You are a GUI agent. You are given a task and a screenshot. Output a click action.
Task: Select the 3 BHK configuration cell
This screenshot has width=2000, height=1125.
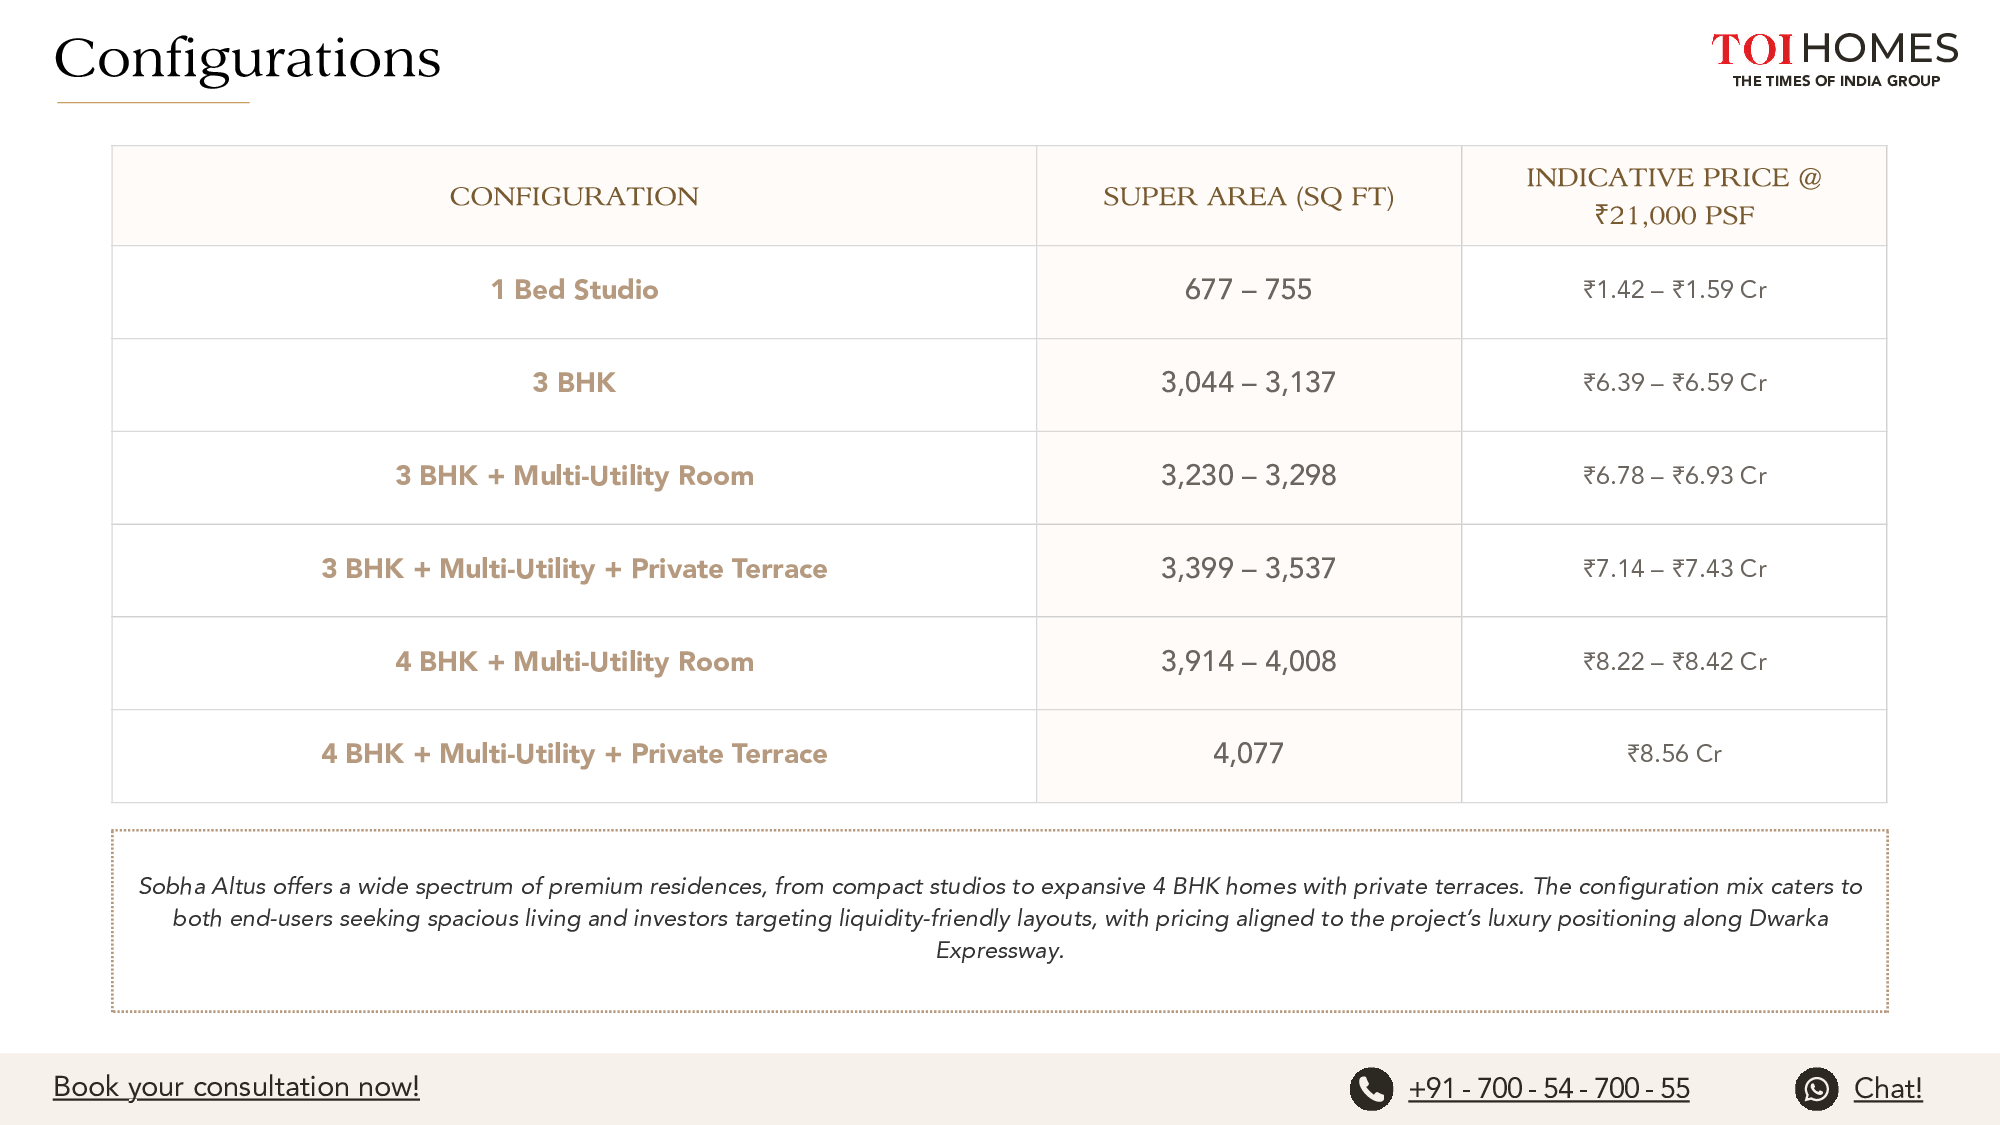tap(574, 383)
